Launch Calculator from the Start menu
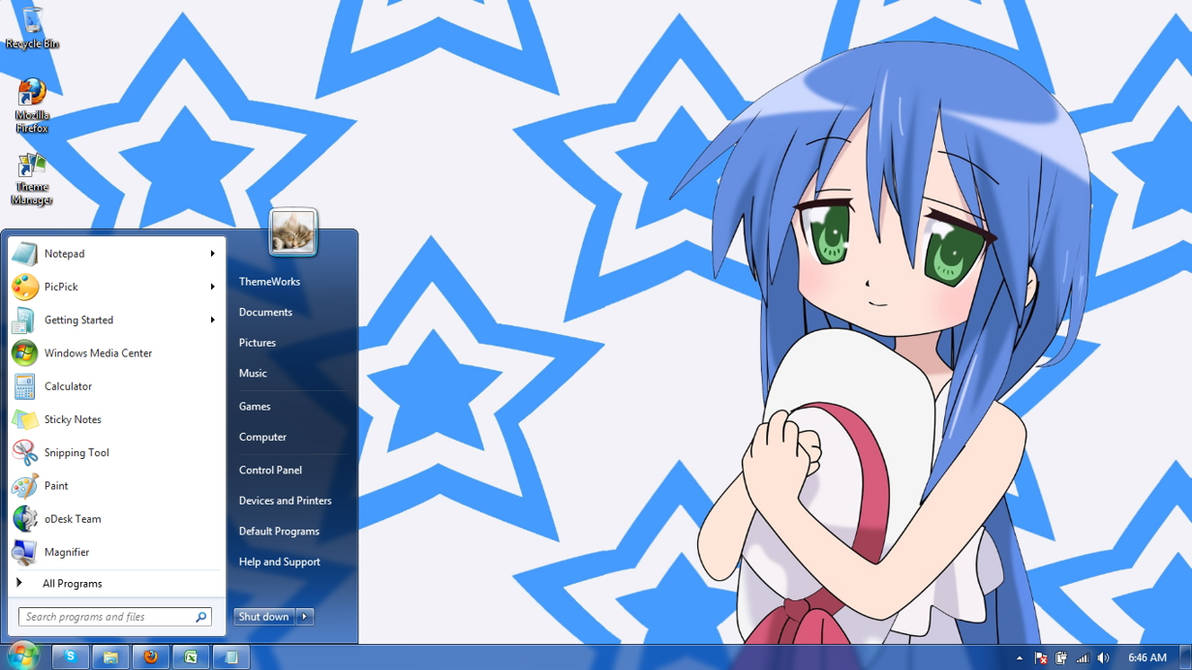The width and height of the screenshot is (1192, 670). coord(68,386)
